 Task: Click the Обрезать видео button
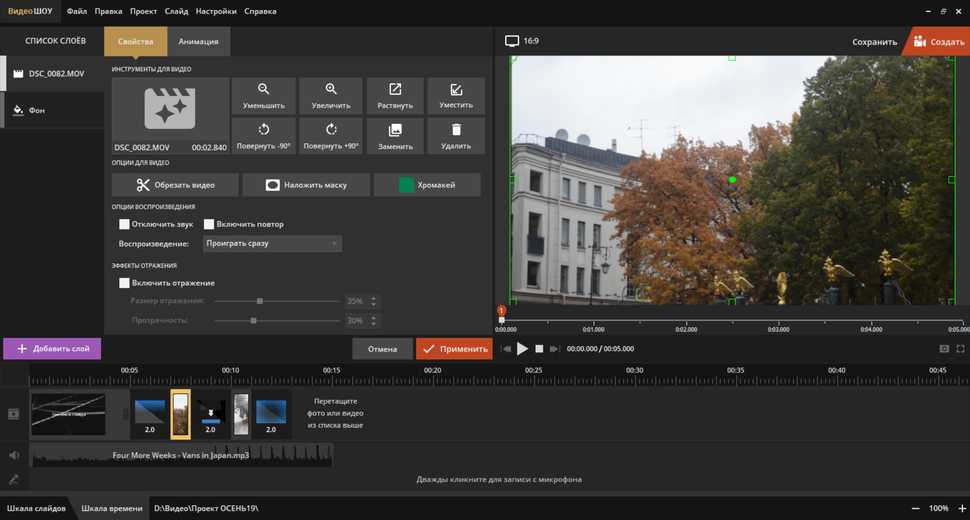pos(176,185)
